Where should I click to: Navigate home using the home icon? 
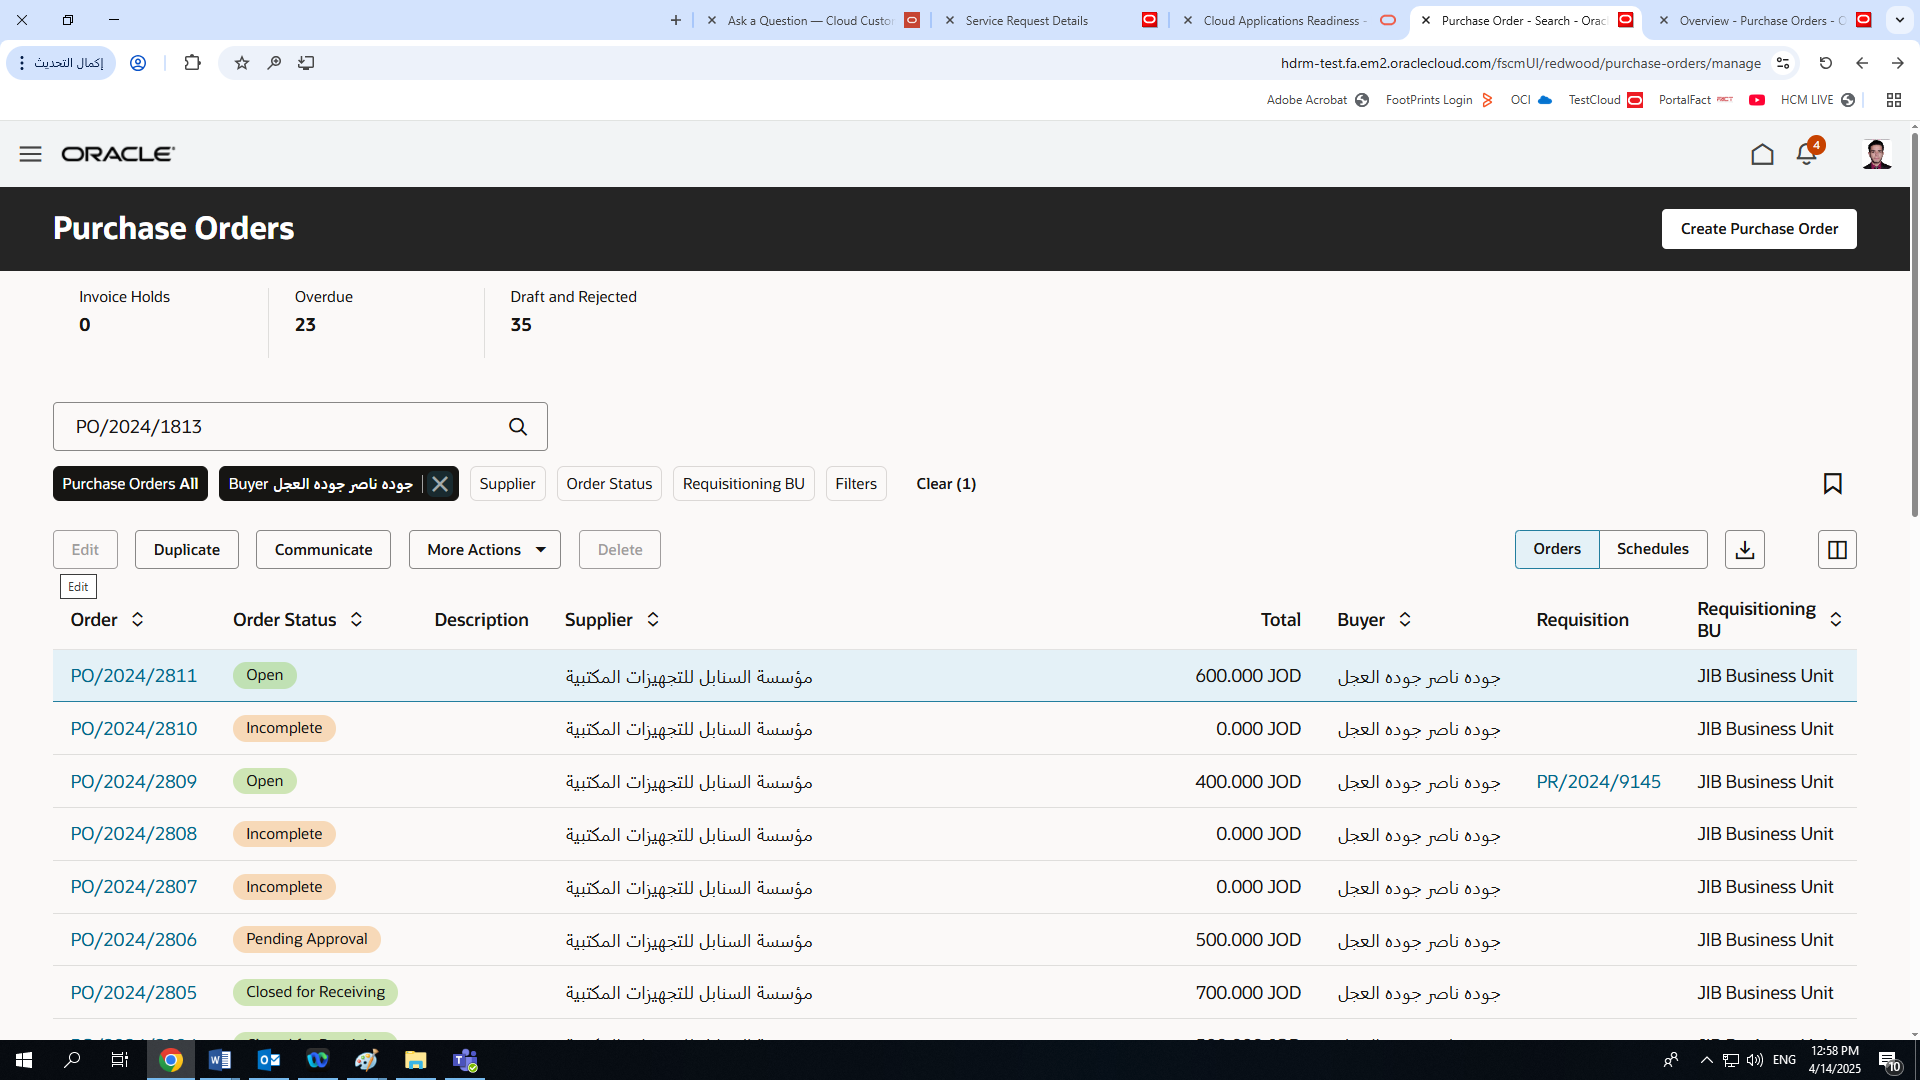point(1763,154)
